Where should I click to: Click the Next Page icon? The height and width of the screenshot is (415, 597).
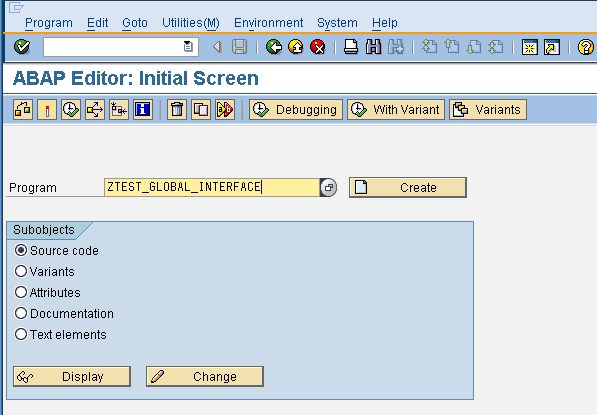coord(474,47)
